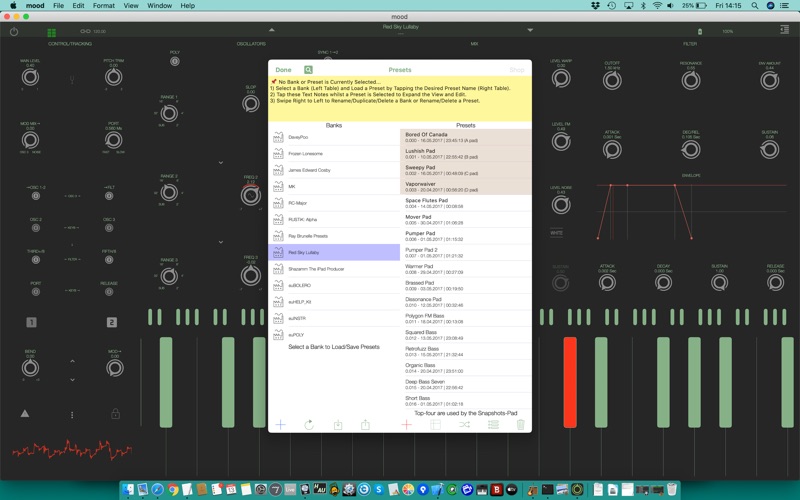Load the Polygon FM Bass preset

click(466, 318)
